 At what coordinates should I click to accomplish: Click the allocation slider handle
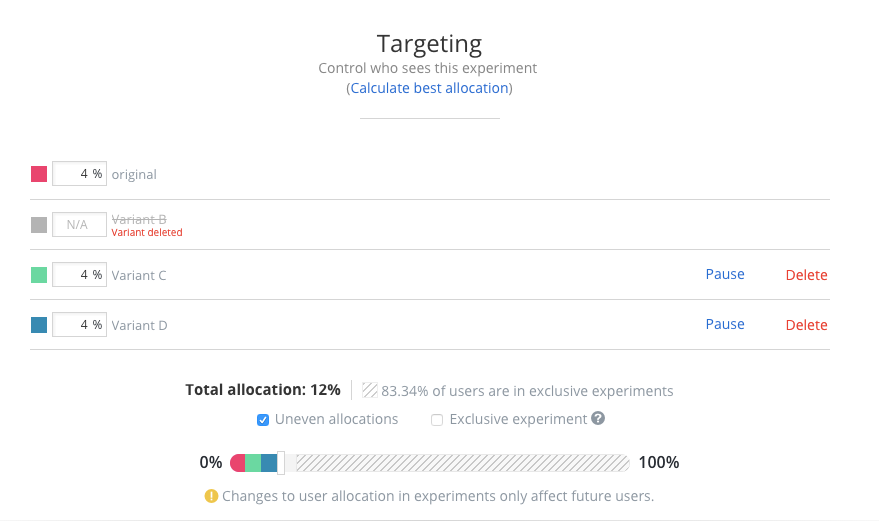(x=281, y=463)
